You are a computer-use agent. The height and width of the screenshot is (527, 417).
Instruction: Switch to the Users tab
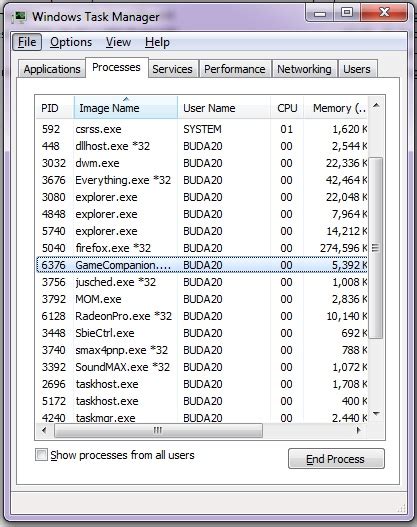click(x=357, y=69)
